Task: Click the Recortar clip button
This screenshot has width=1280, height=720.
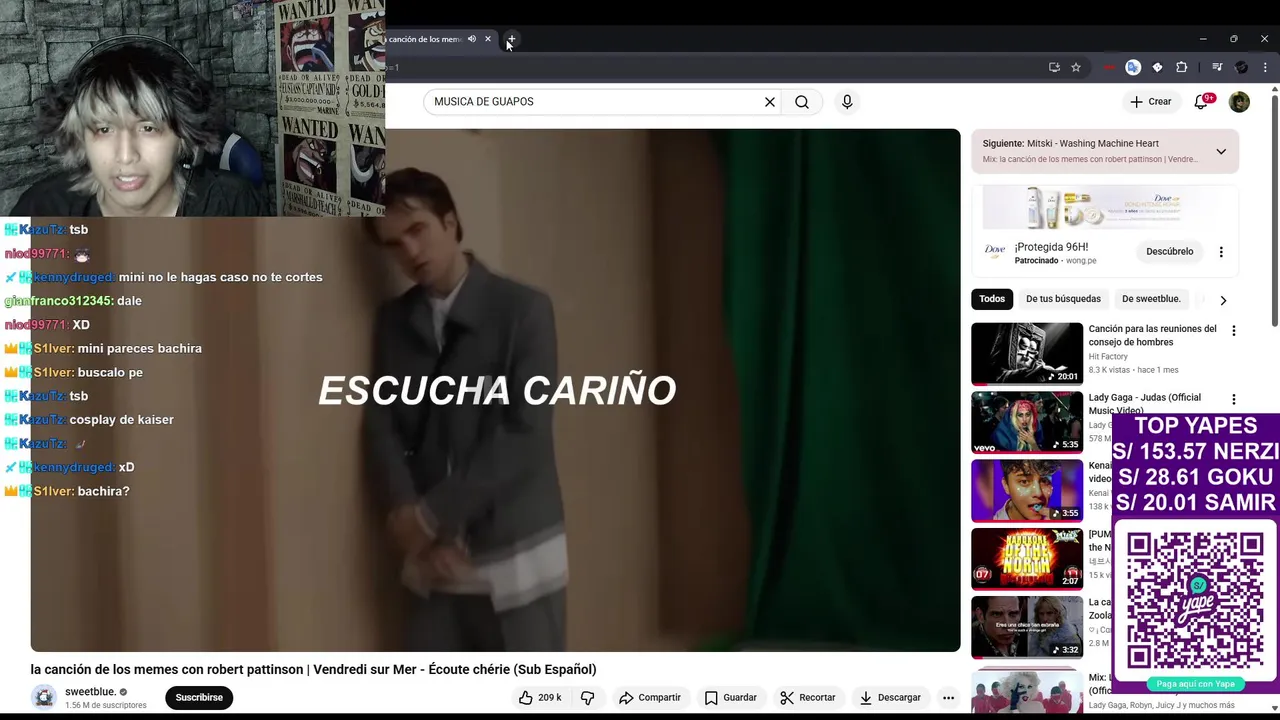Action: pyautogui.click(x=808, y=697)
